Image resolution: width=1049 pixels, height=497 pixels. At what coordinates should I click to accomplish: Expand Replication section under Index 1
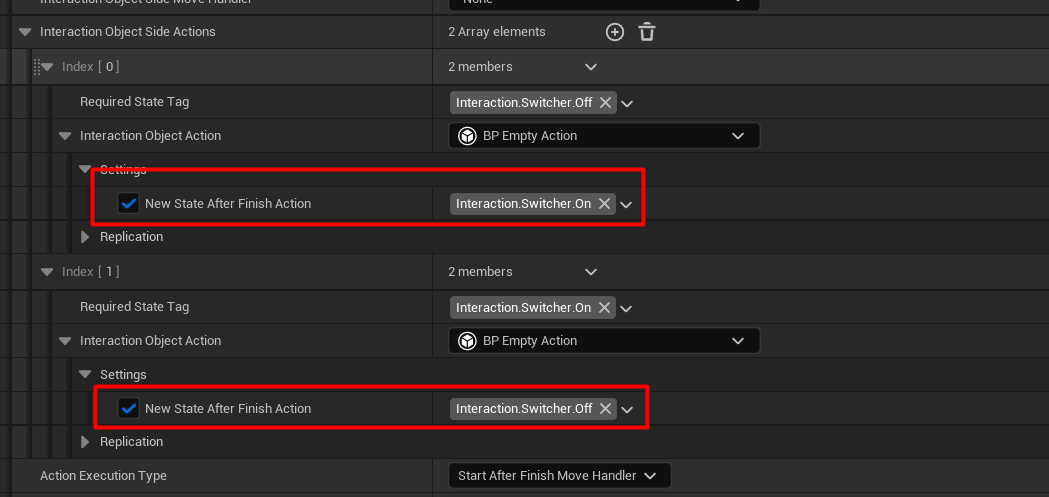coord(85,442)
